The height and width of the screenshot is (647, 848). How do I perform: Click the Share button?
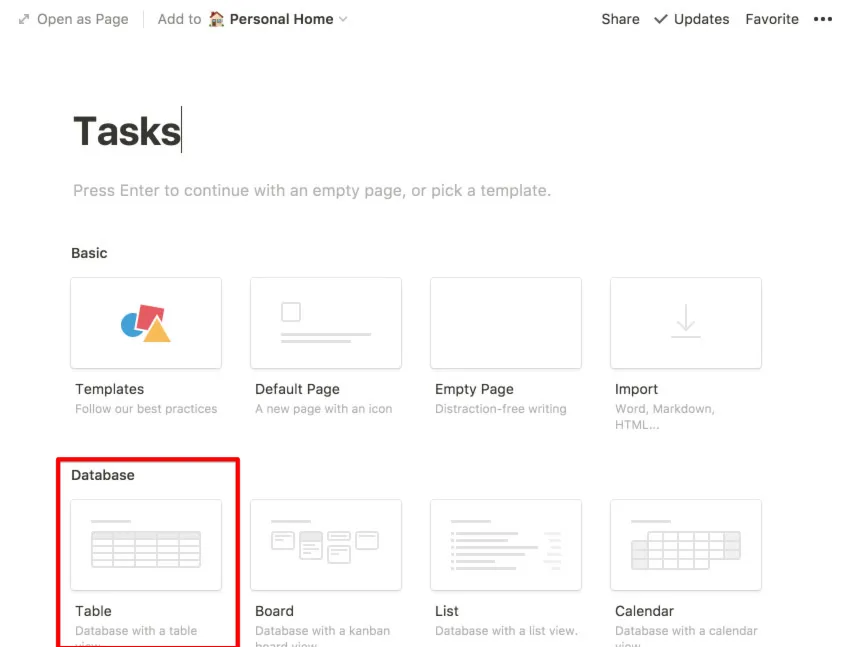click(620, 19)
